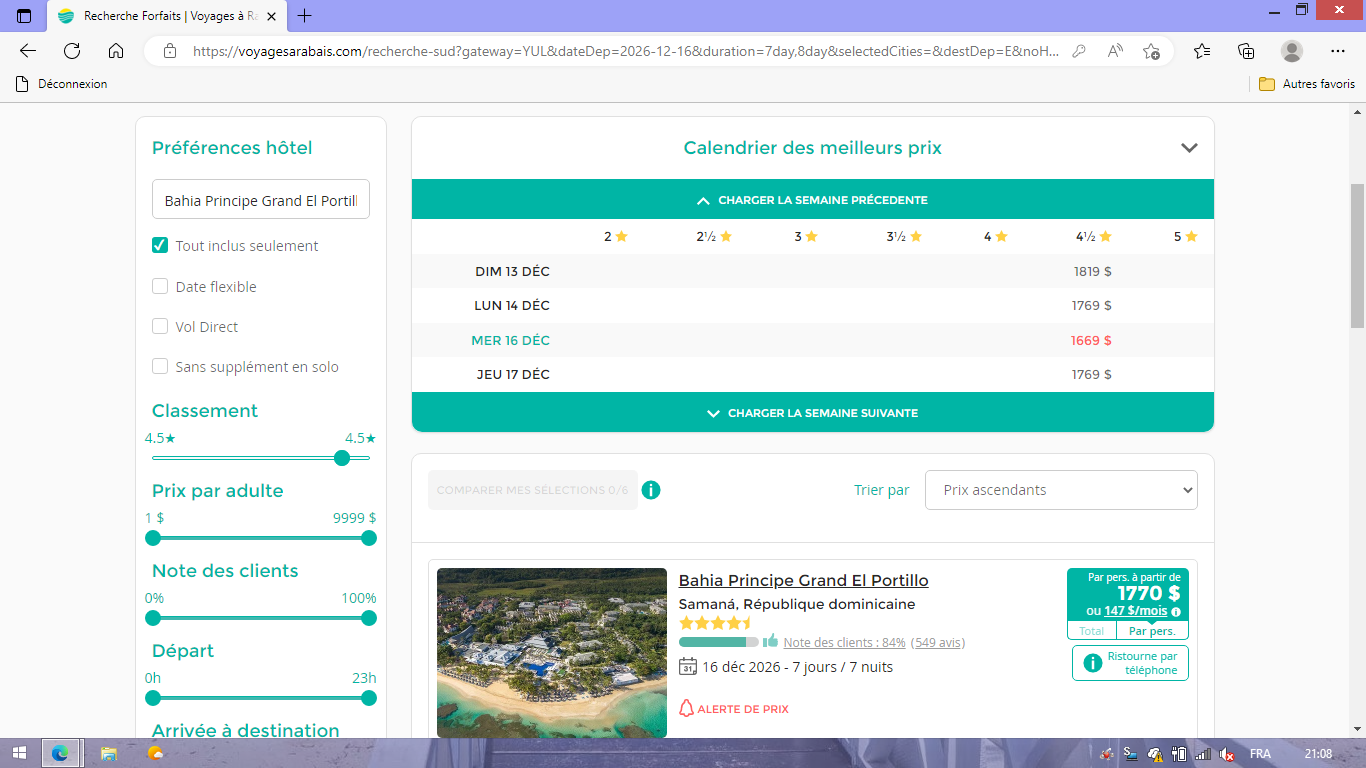Select the 1669 $ price for Mer 16 déc

click(1091, 340)
